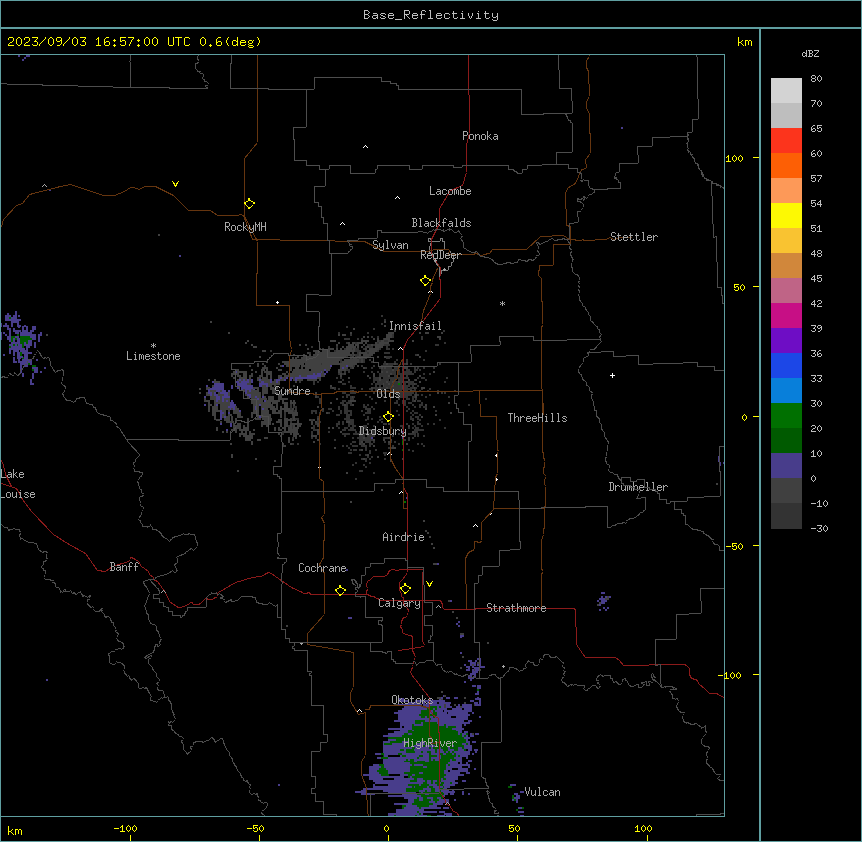862x842 pixels.
Task: Click the Calgary city label
Action: [399, 603]
